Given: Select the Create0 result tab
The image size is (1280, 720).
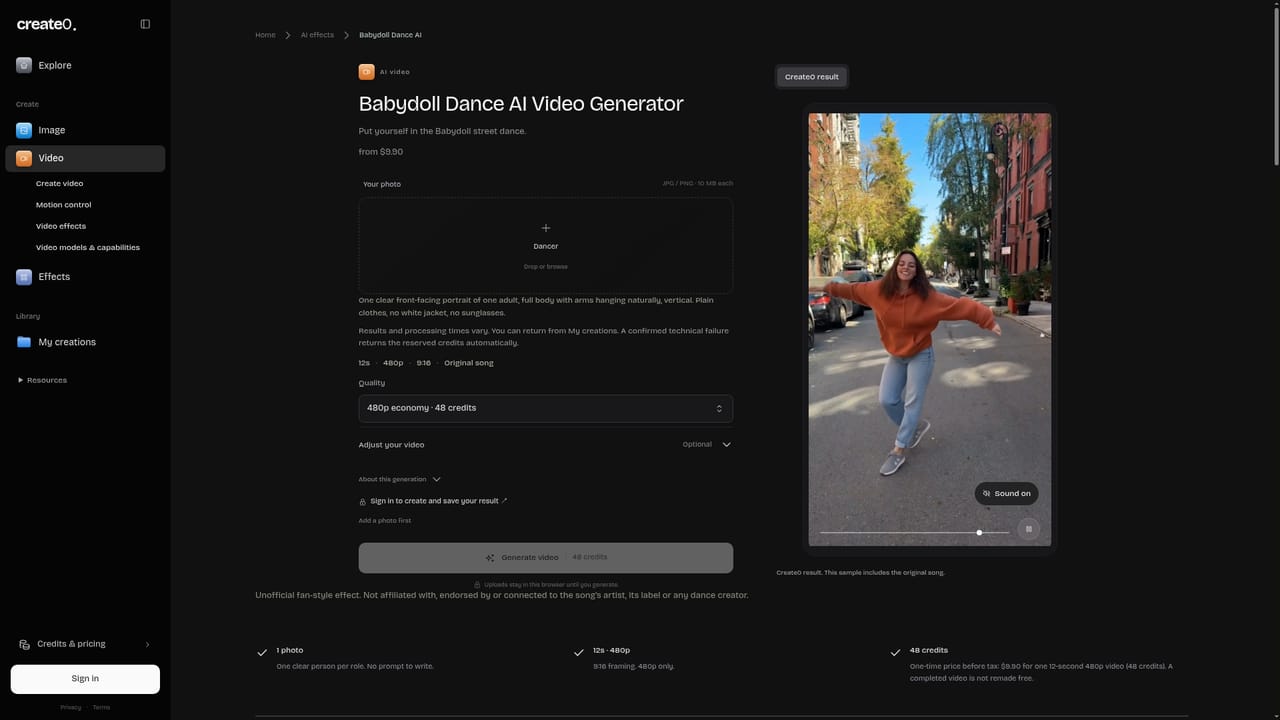Looking at the screenshot, I should 812,77.
